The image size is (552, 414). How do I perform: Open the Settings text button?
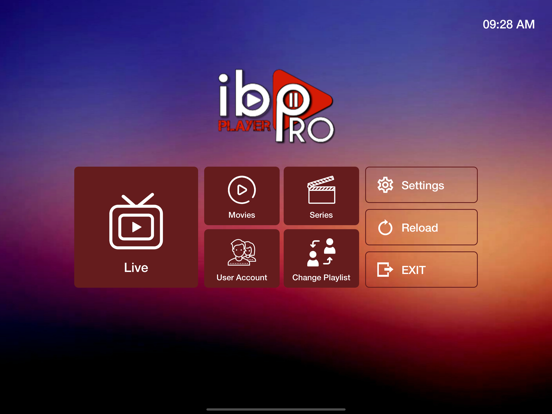(x=422, y=185)
